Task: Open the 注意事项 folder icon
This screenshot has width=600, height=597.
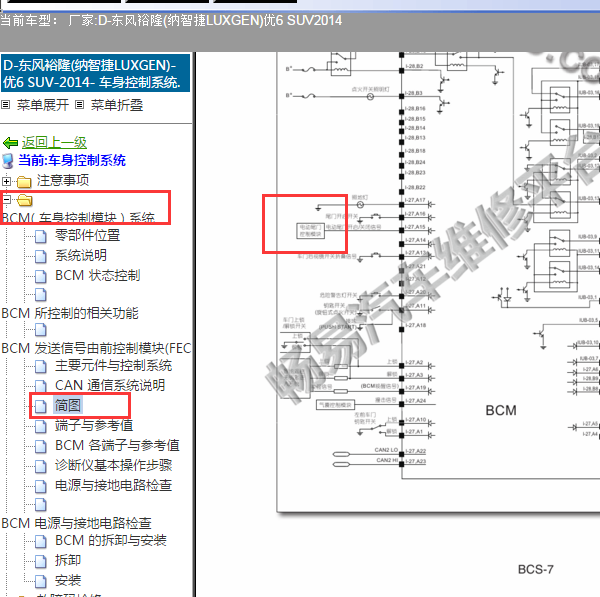Action: tap(24, 181)
